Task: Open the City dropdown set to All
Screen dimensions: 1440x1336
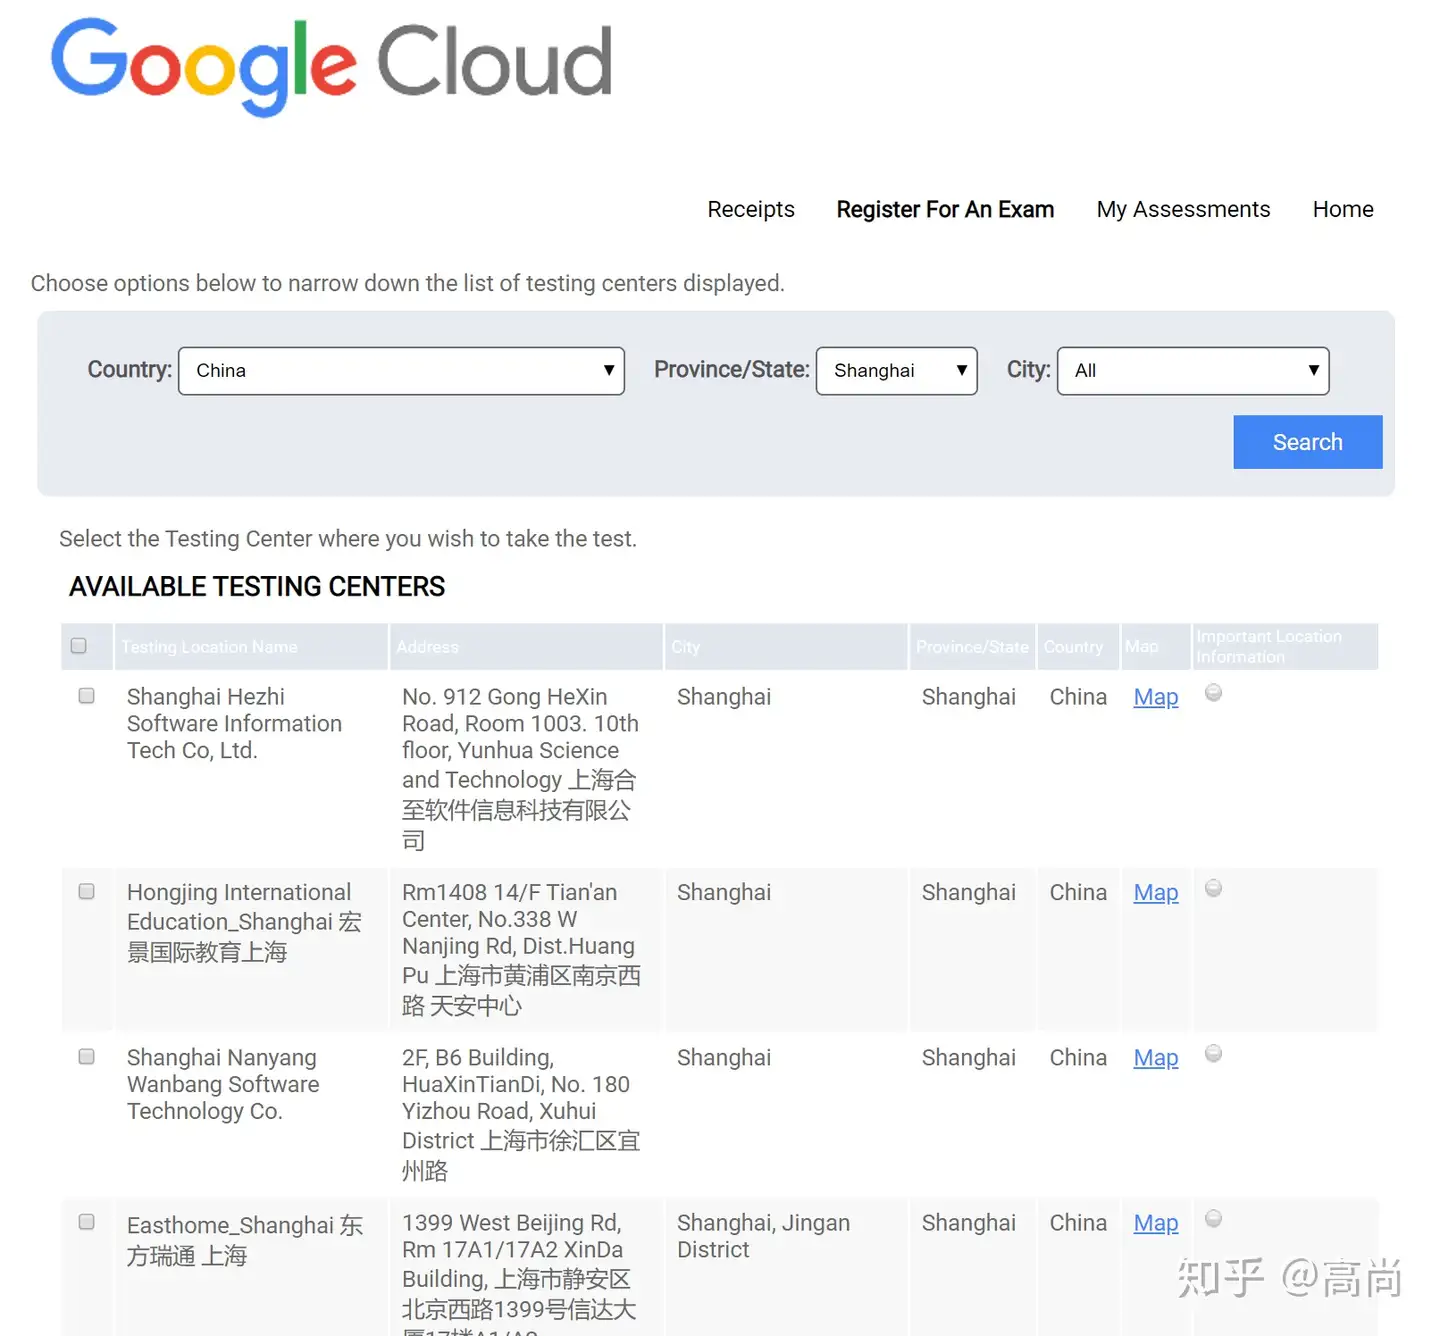Action: 1192,371
